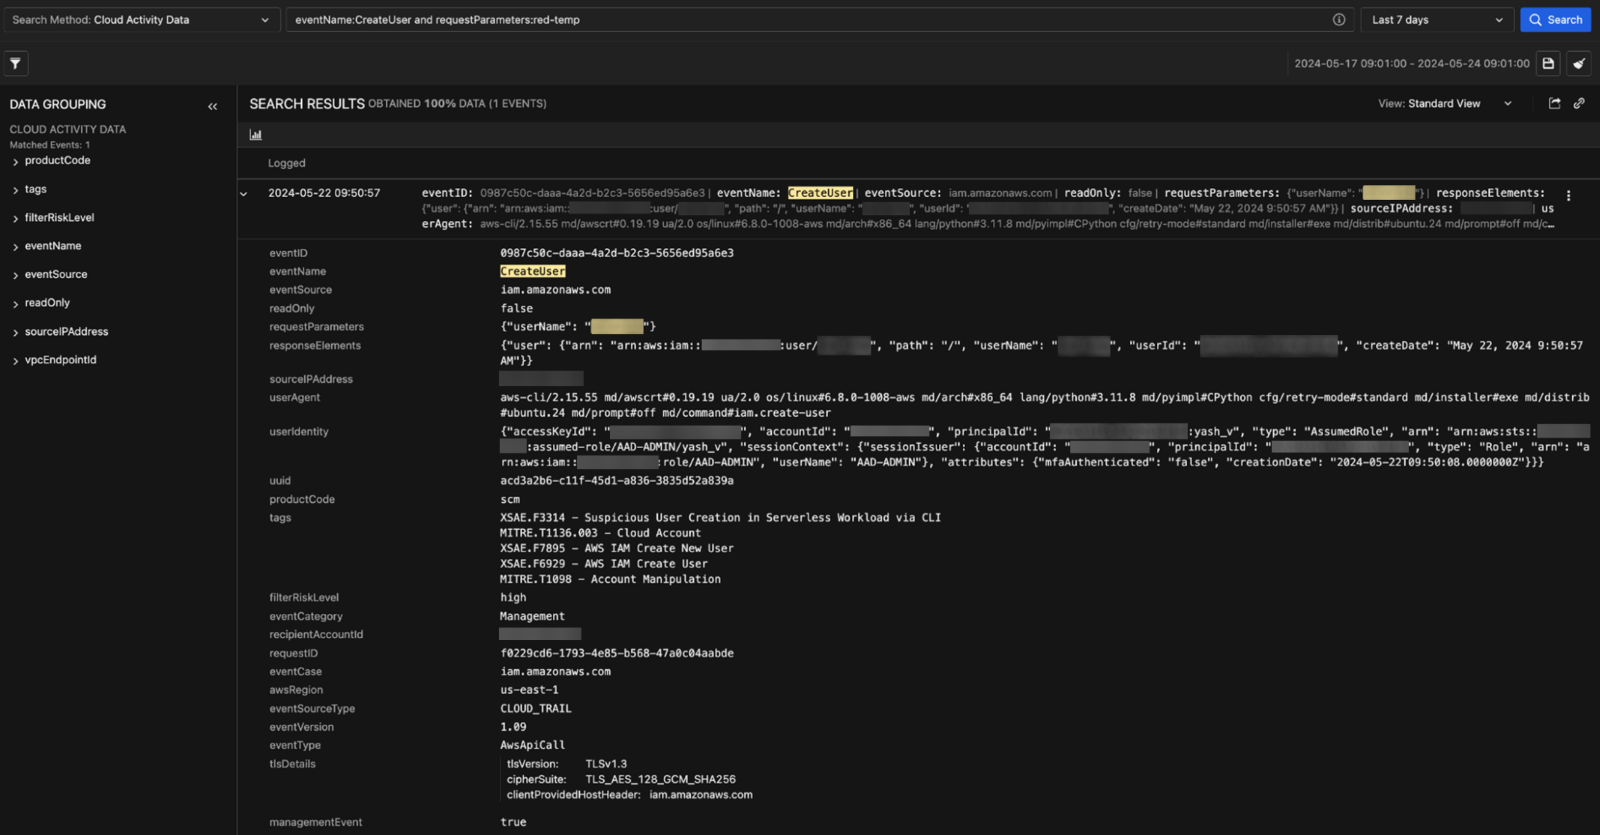Copy link via chain icon
This screenshot has height=835, width=1600.
pos(1579,104)
